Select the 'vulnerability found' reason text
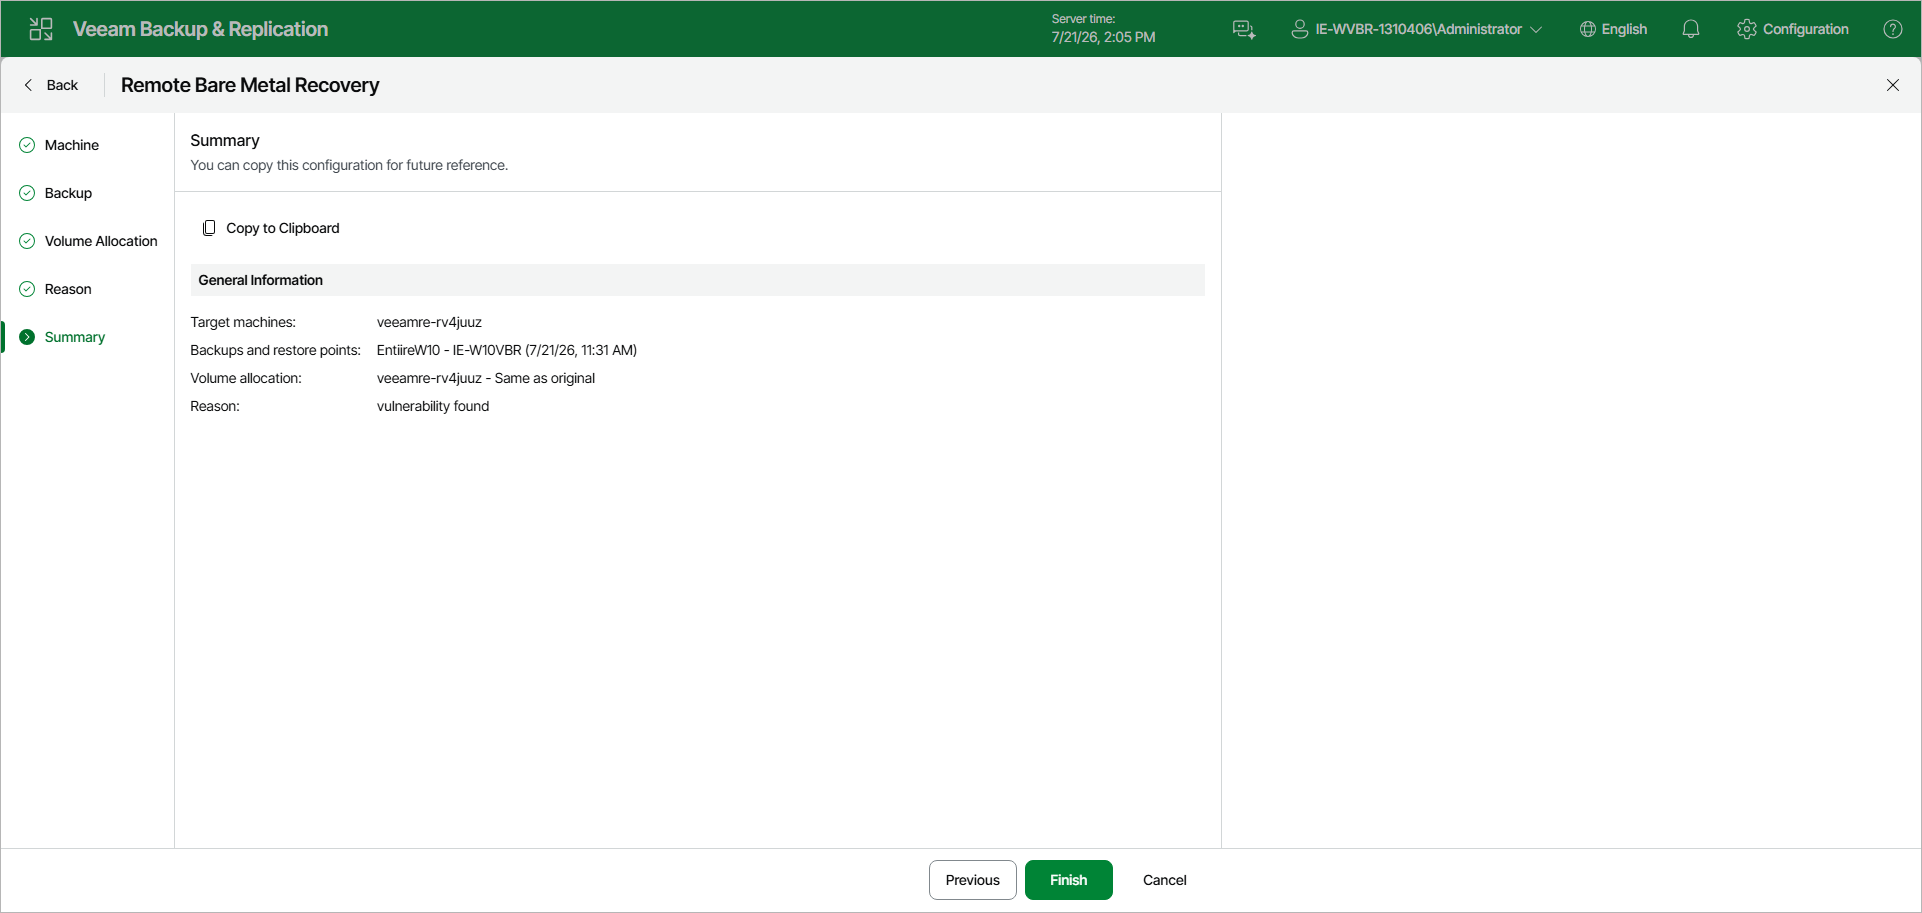Image resolution: width=1922 pixels, height=913 pixels. pyautogui.click(x=433, y=406)
